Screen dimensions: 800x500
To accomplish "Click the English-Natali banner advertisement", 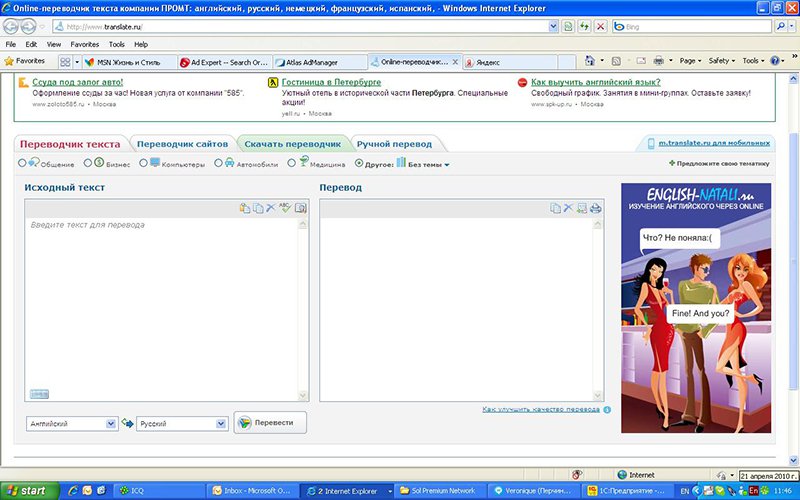I will click(696, 308).
